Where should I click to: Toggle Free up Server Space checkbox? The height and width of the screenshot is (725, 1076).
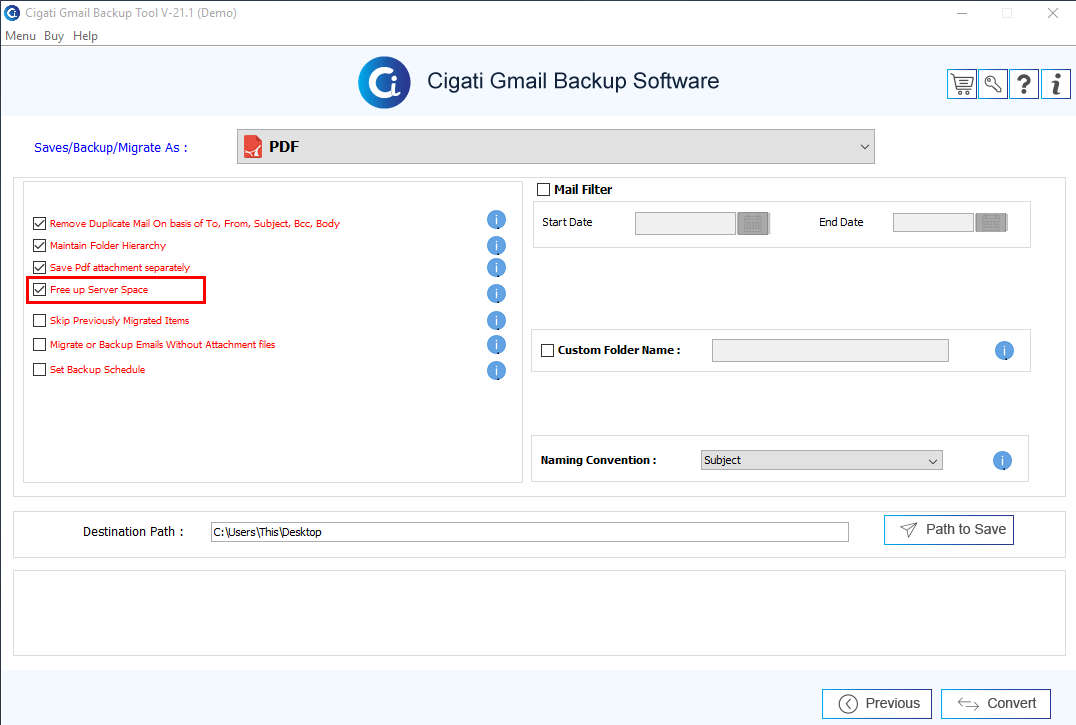pos(40,289)
